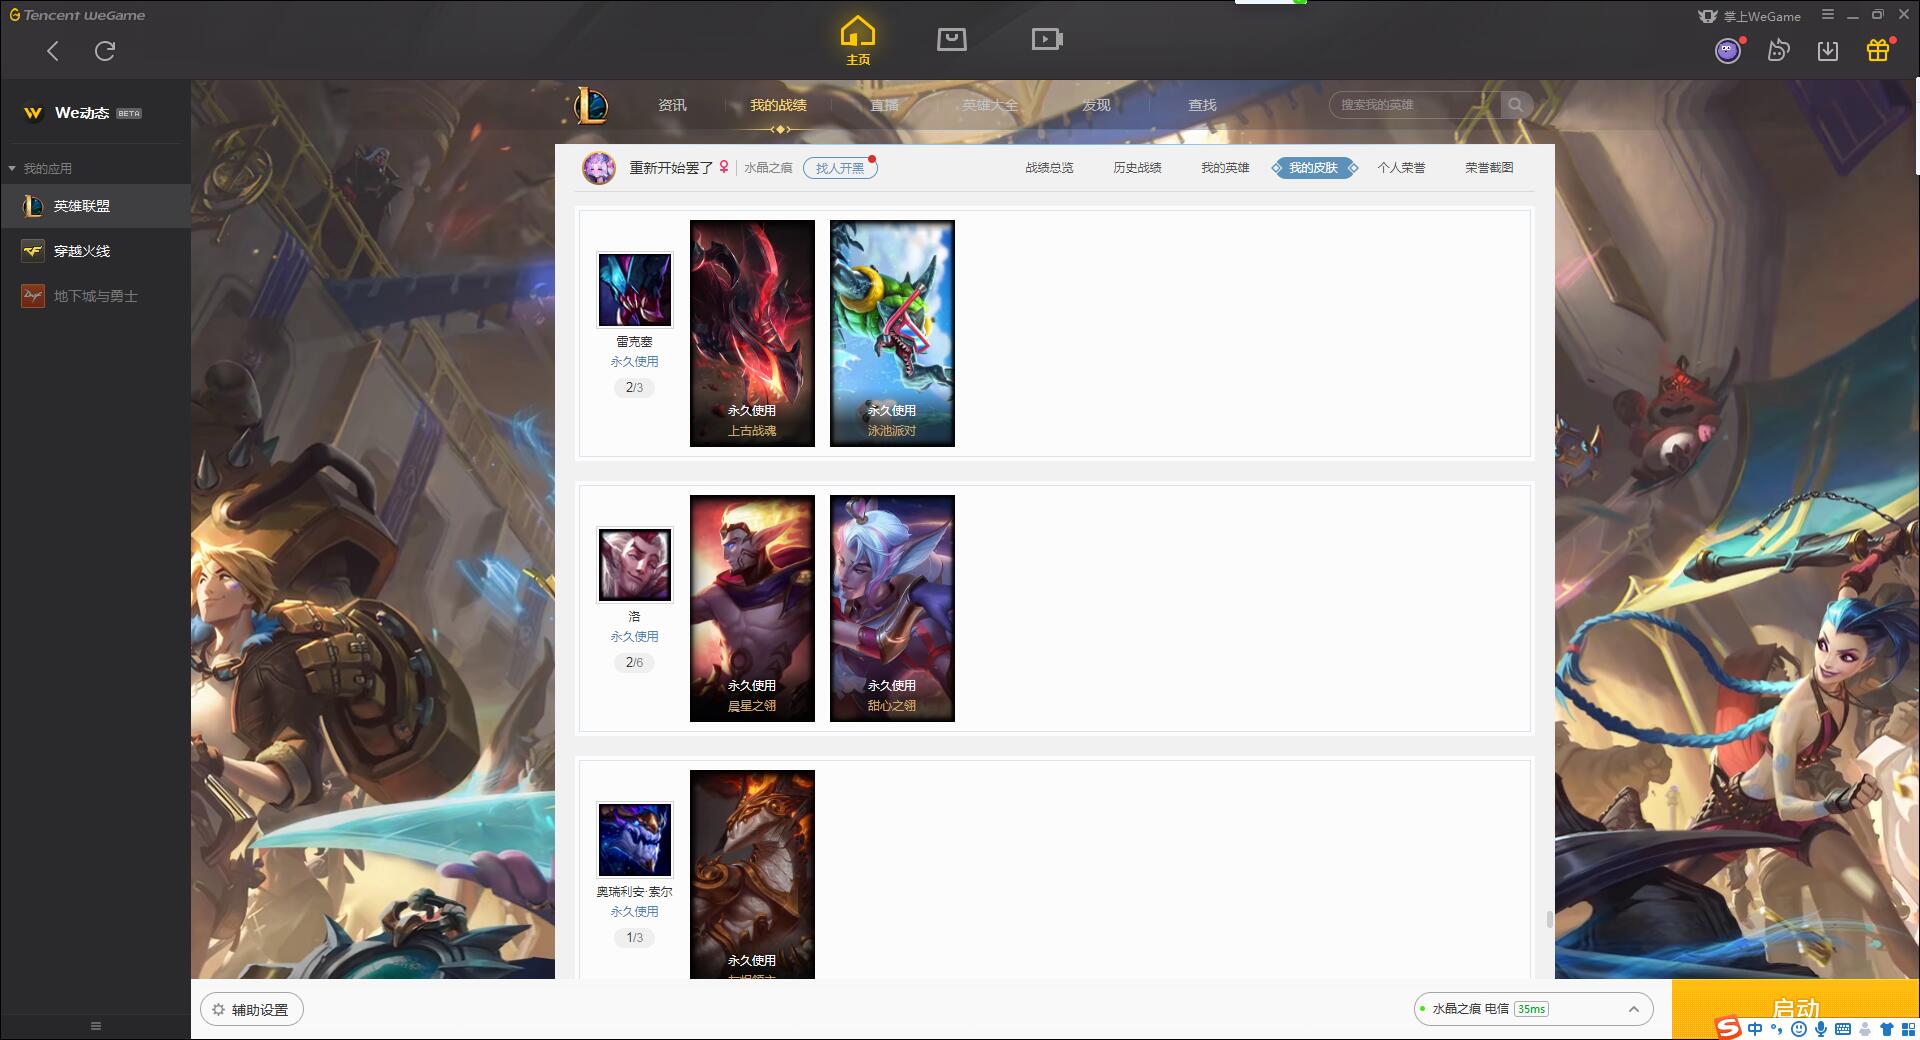View the 泳池派对 skin card
The image size is (1920, 1040).
(x=892, y=333)
